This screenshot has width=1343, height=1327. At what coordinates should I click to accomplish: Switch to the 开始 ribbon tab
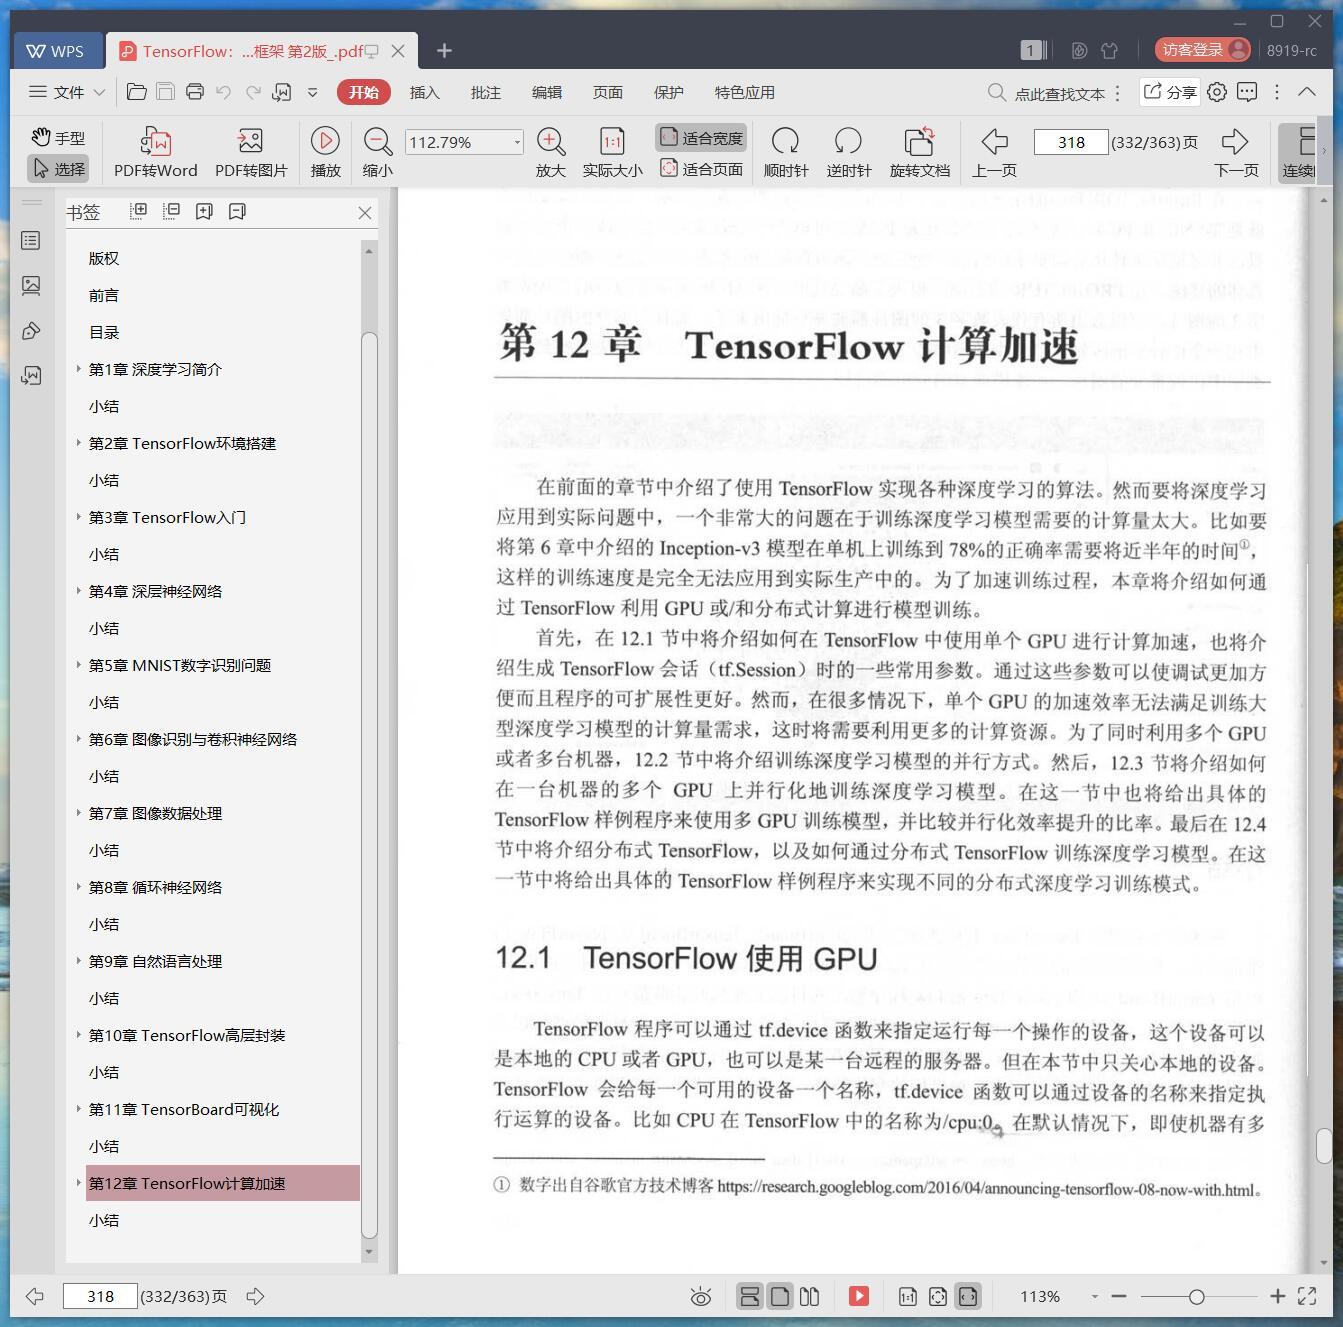pyautogui.click(x=363, y=92)
